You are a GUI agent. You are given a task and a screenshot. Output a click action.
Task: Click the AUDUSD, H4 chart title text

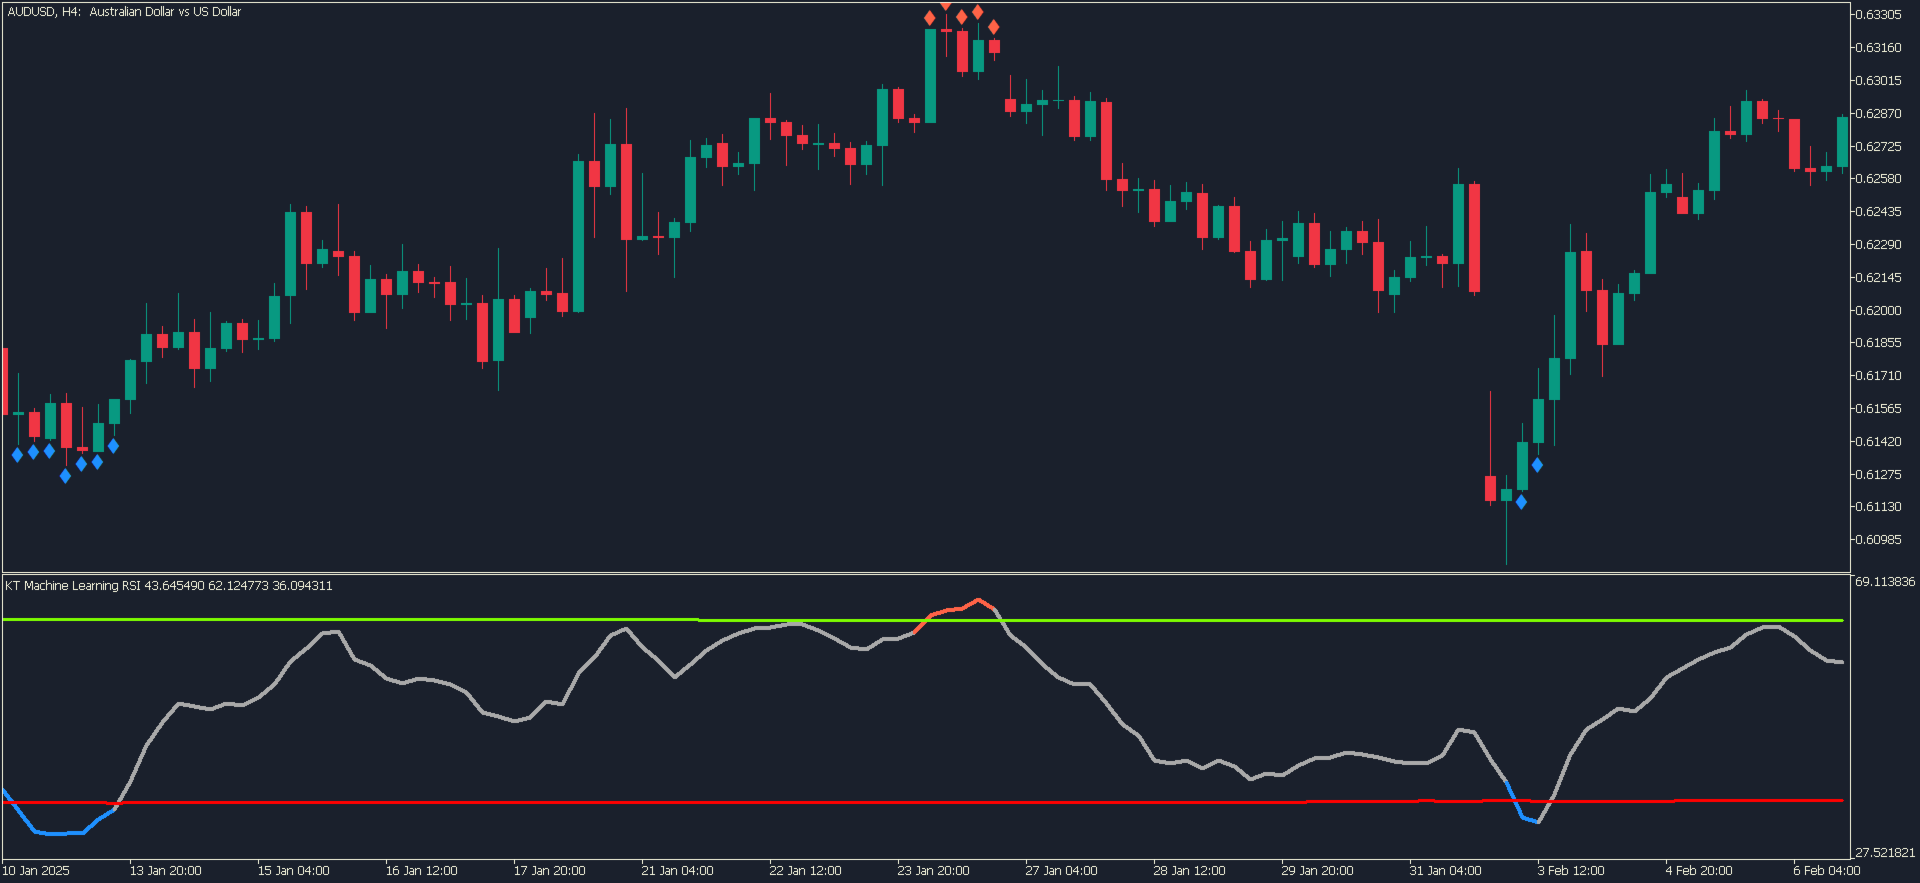click(x=125, y=12)
